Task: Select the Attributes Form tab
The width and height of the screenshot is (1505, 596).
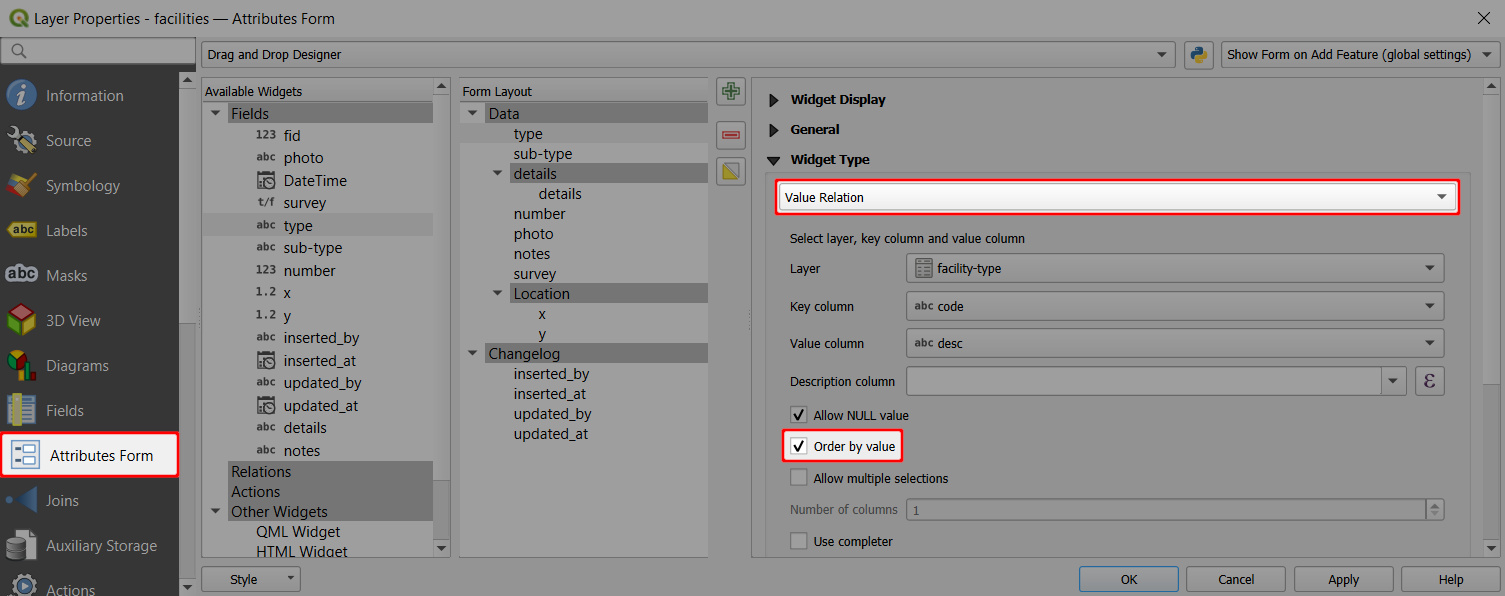Action: pos(90,455)
